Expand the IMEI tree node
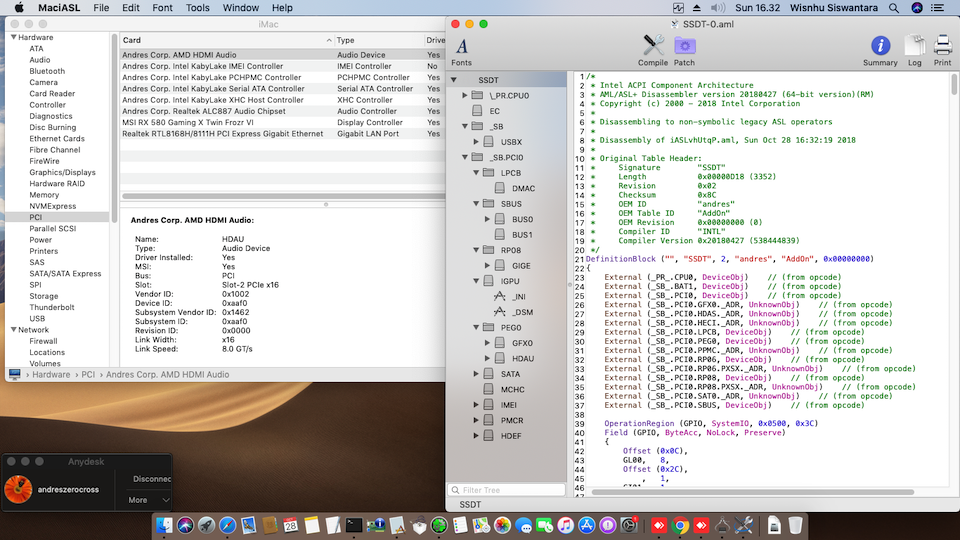 [477, 405]
